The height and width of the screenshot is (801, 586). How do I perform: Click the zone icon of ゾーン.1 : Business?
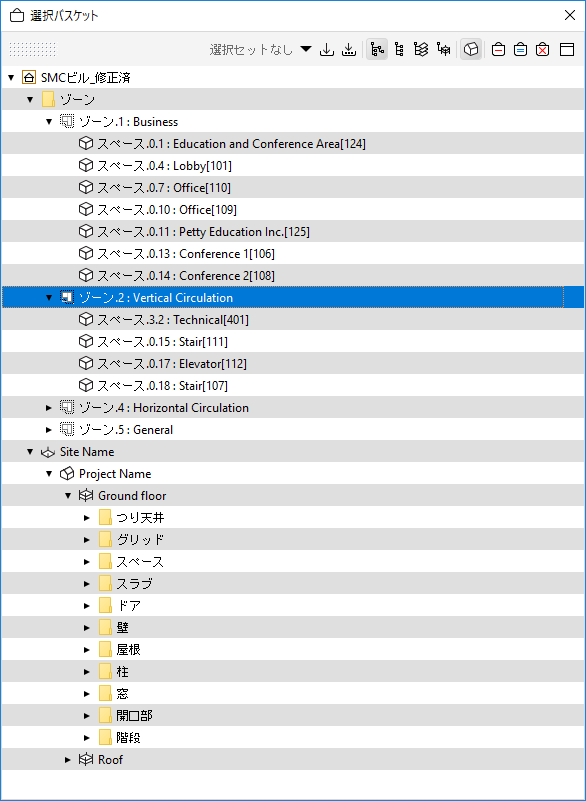pos(67,122)
